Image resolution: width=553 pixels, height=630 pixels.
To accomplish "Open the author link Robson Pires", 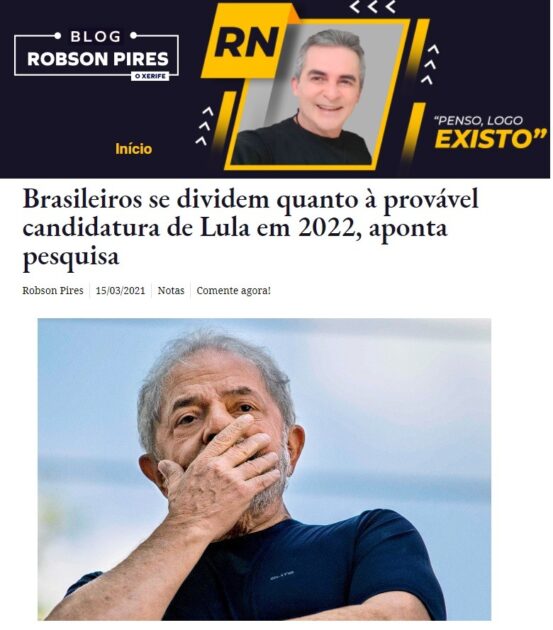I will [x=53, y=290].
